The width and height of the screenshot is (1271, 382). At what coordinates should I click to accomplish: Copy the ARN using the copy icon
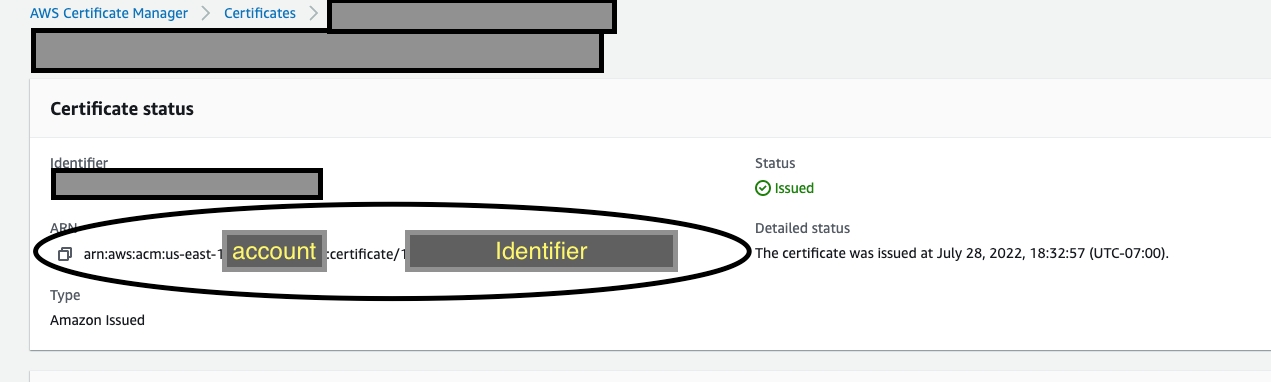point(65,254)
